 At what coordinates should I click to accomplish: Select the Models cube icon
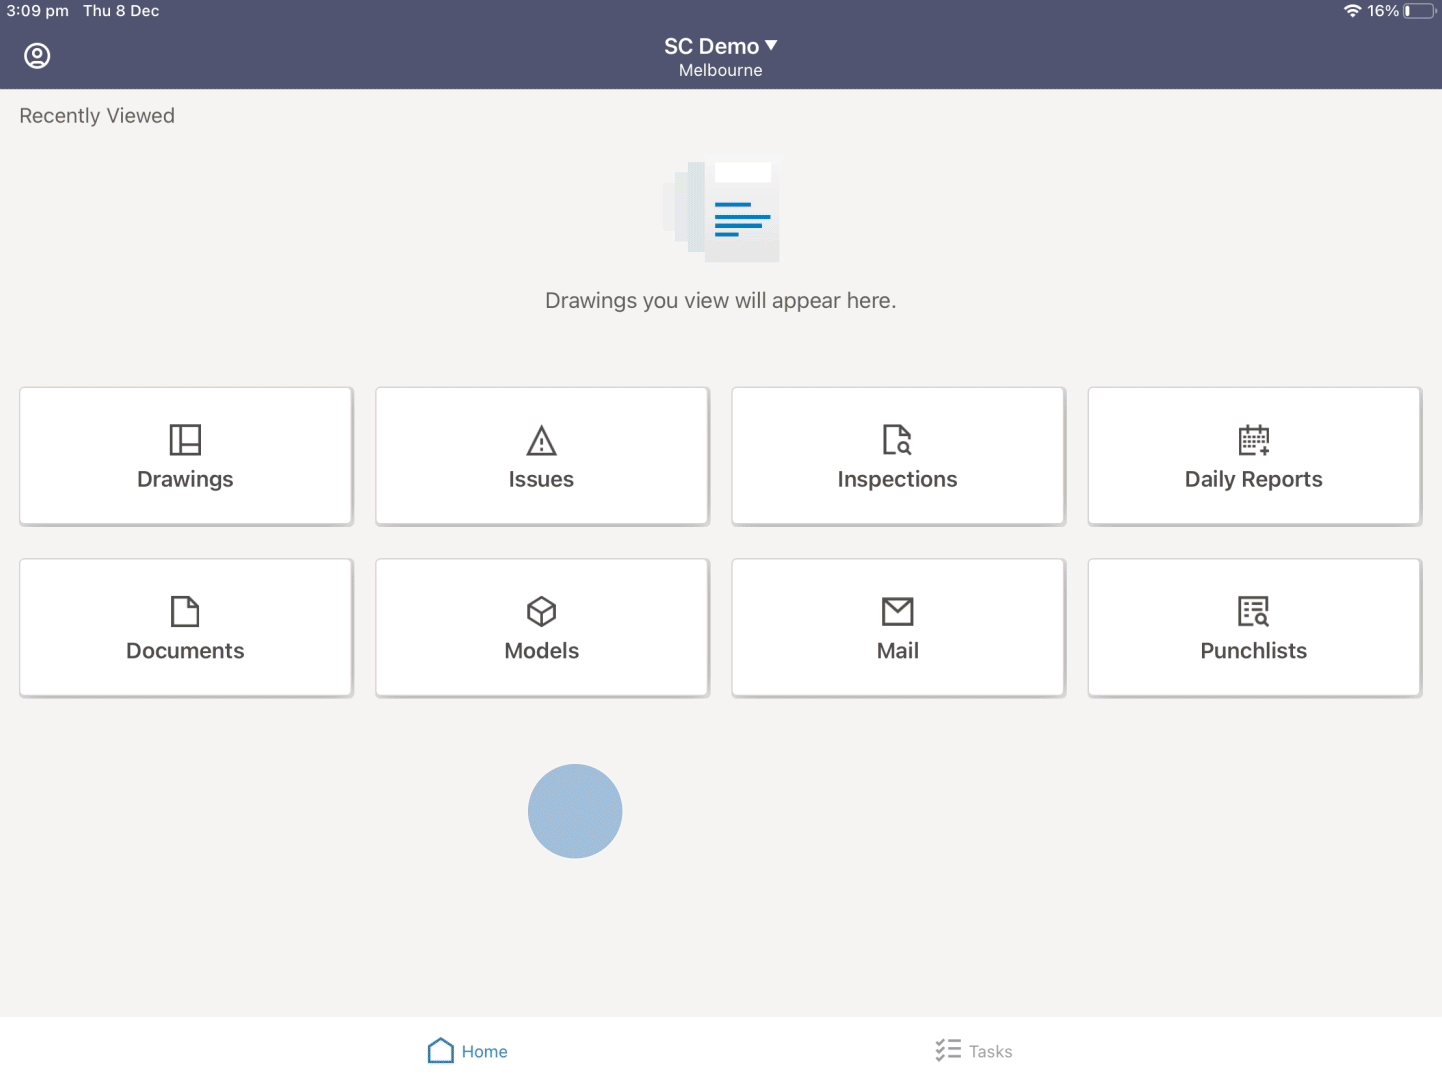click(x=541, y=611)
